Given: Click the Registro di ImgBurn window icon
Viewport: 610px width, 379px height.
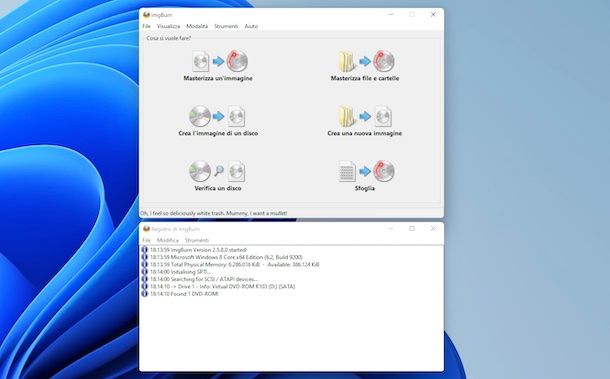Looking at the screenshot, I should (x=146, y=229).
